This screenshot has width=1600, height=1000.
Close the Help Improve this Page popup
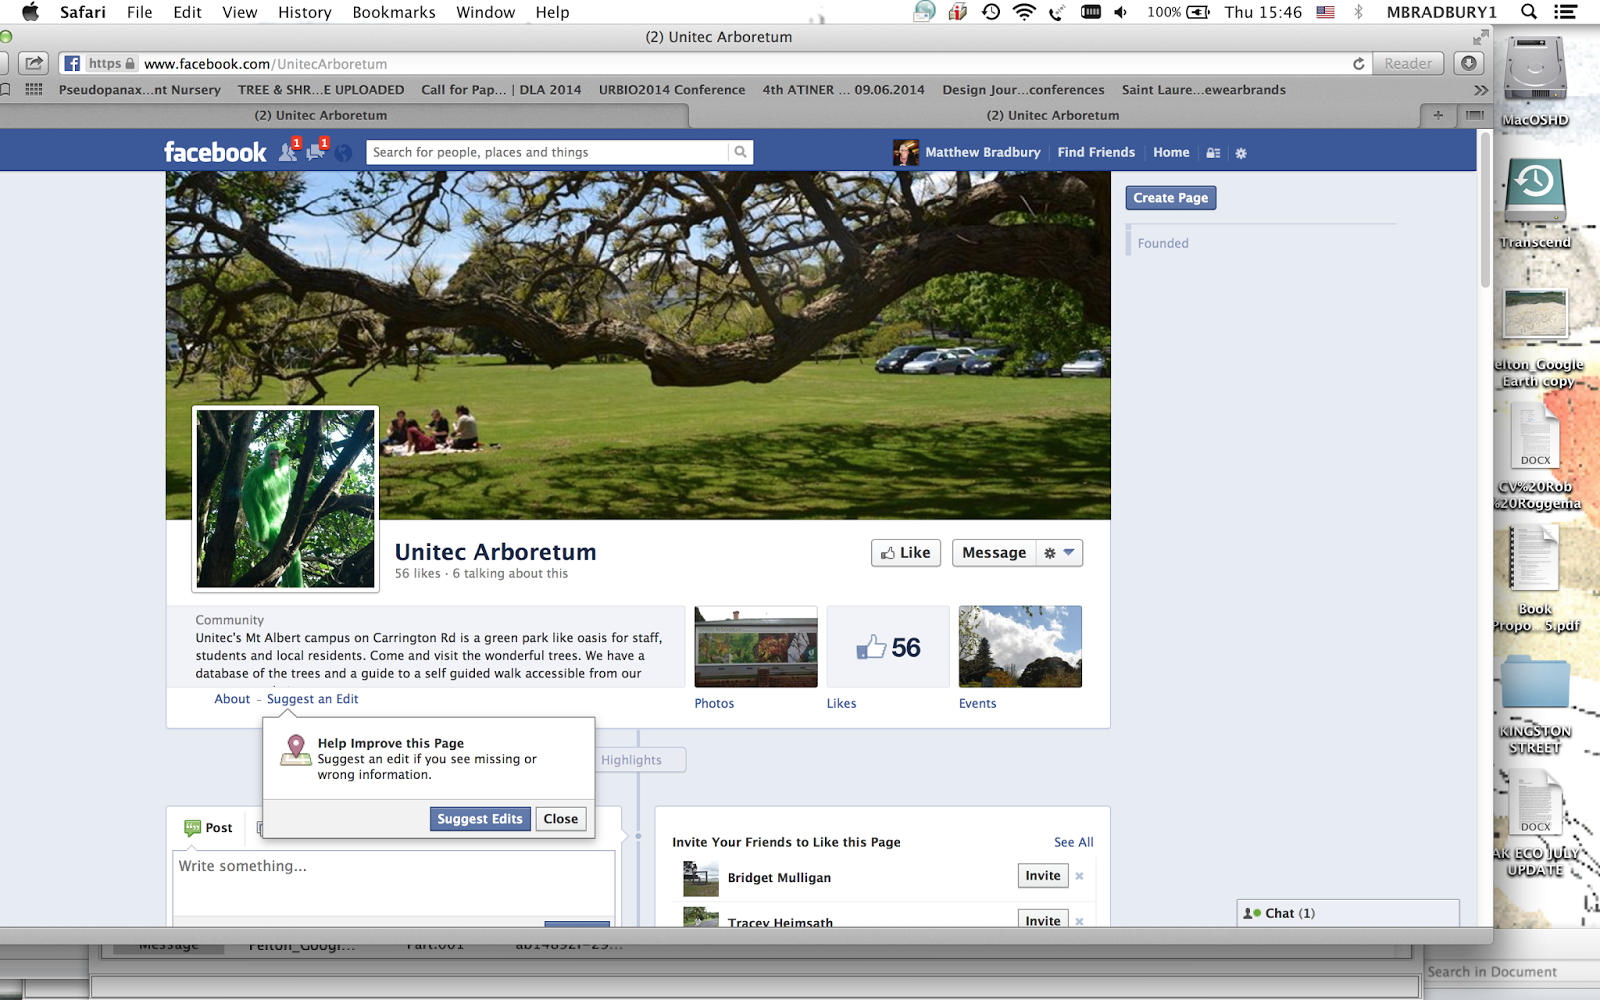[x=561, y=819]
